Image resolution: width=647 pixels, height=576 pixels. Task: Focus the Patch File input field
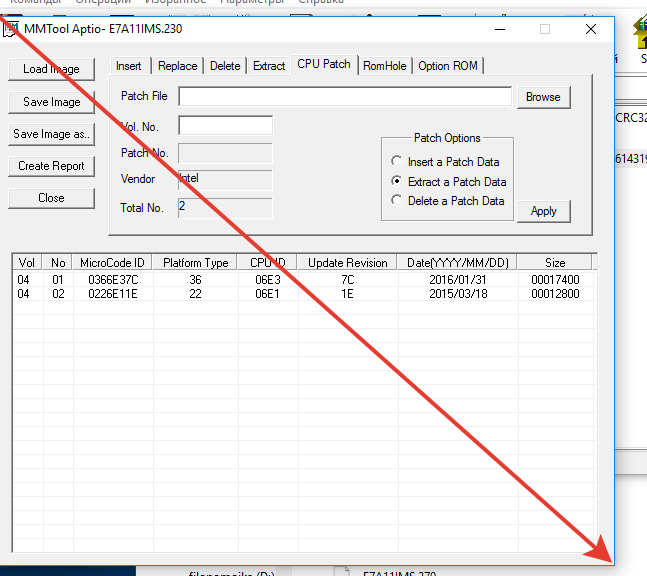coord(345,97)
